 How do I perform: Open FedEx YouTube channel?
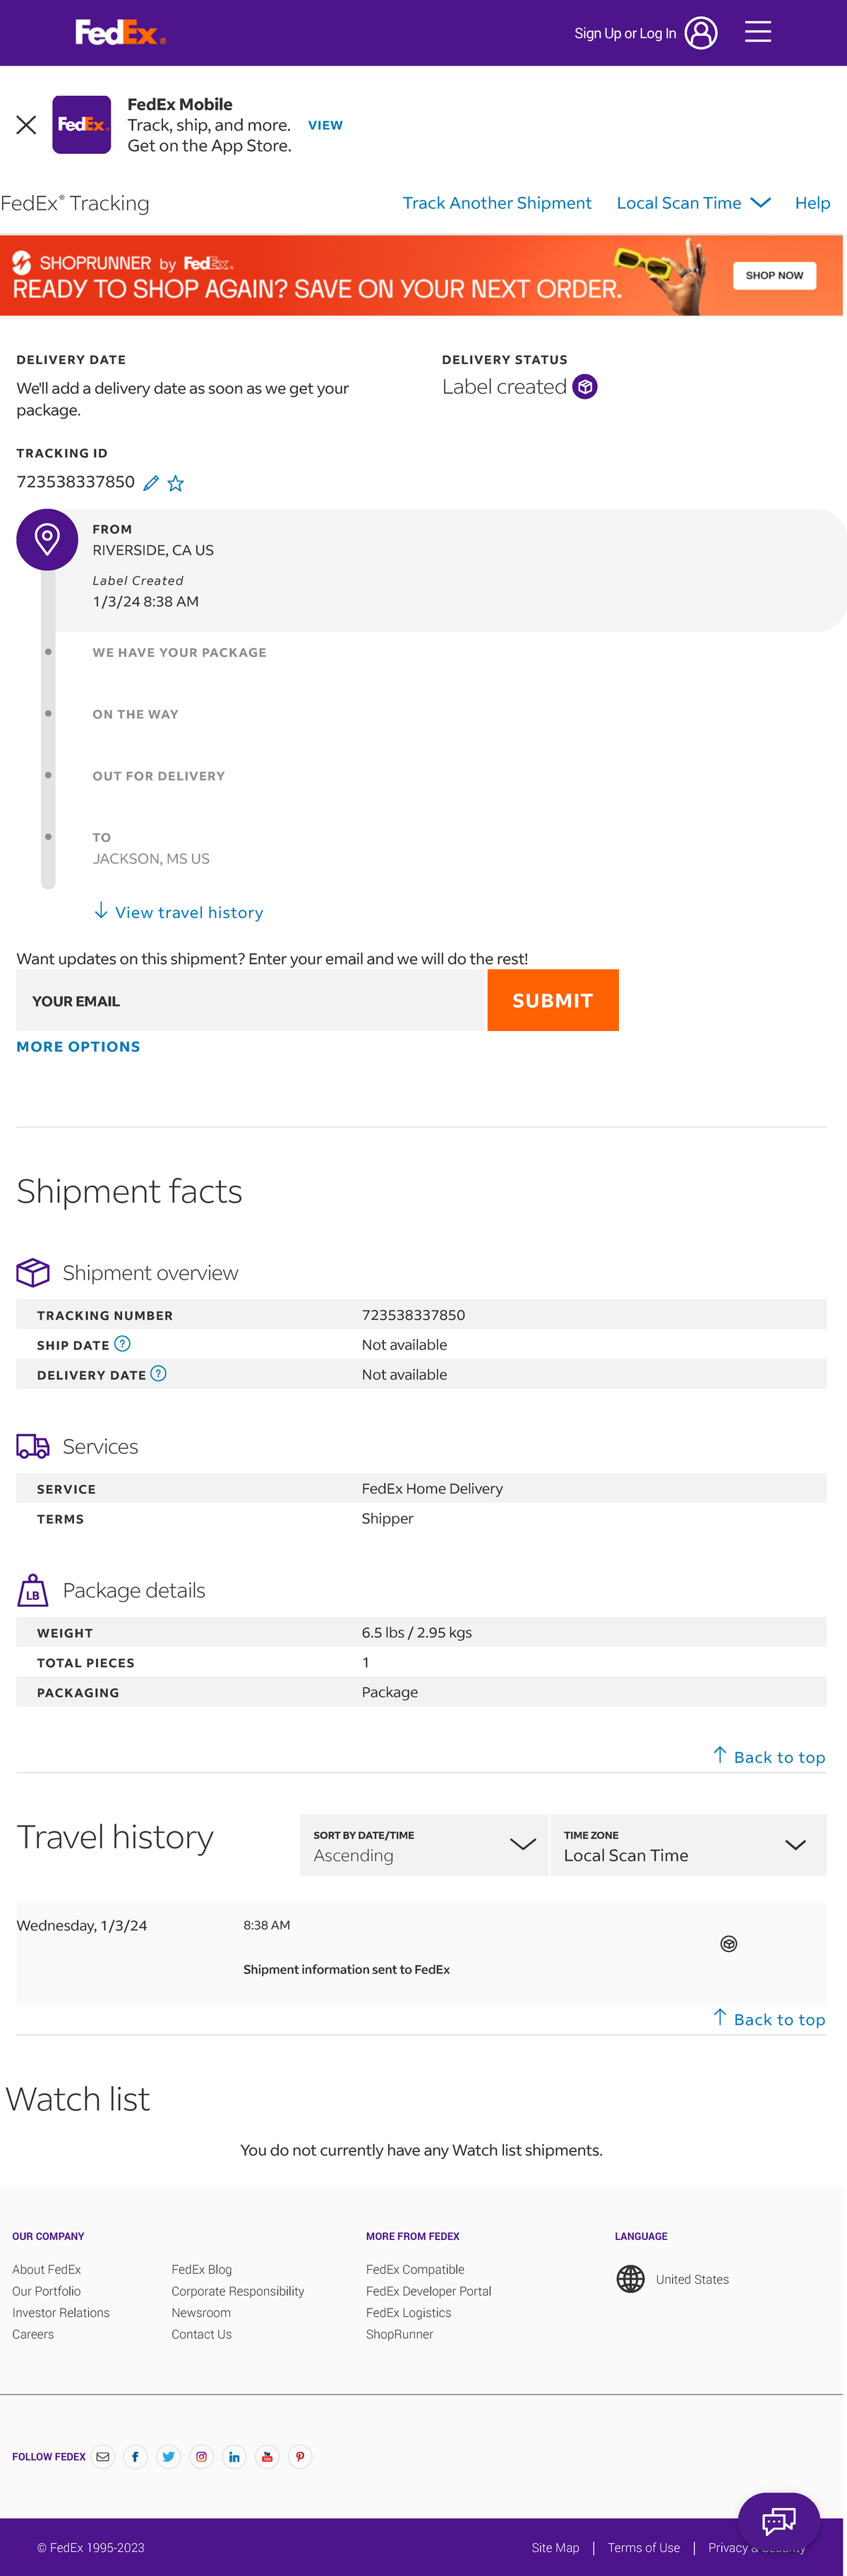point(267,2457)
